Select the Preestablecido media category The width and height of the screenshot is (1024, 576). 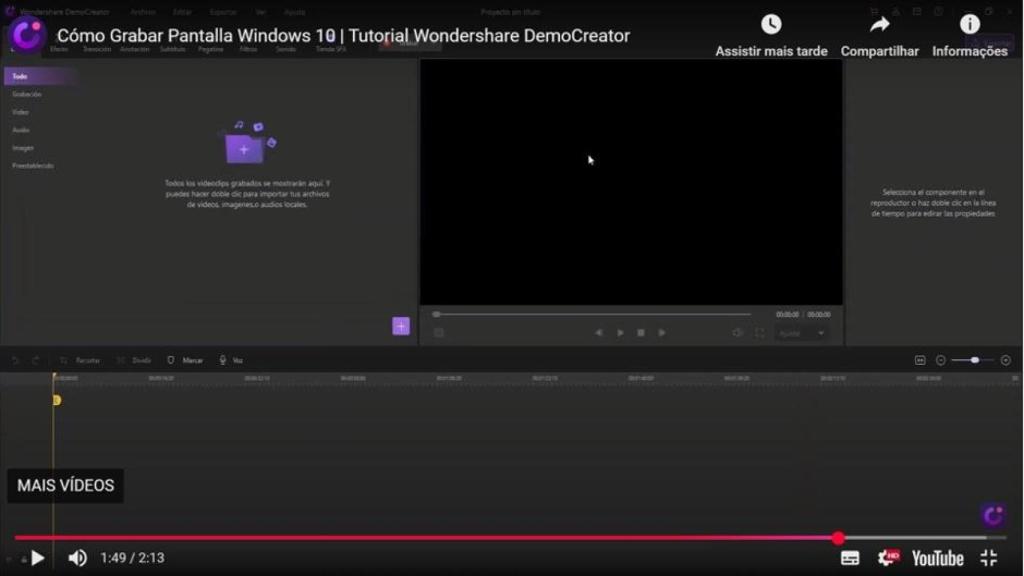pyautogui.click(x=33, y=166)
